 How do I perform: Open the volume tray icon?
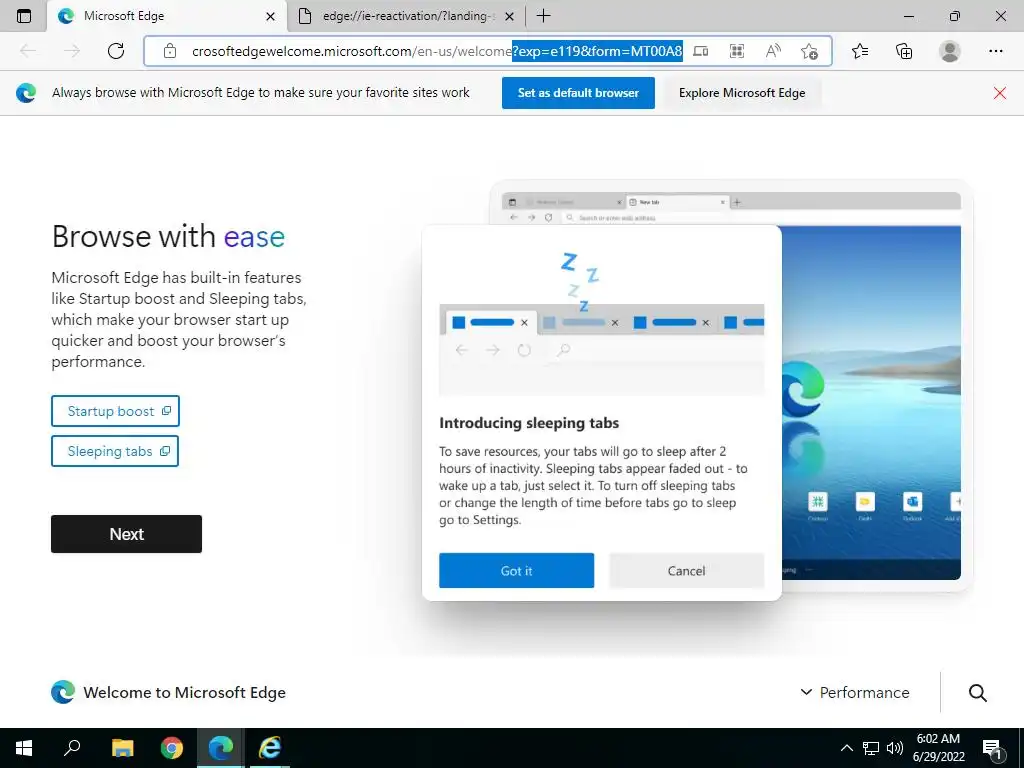point(895,748)
